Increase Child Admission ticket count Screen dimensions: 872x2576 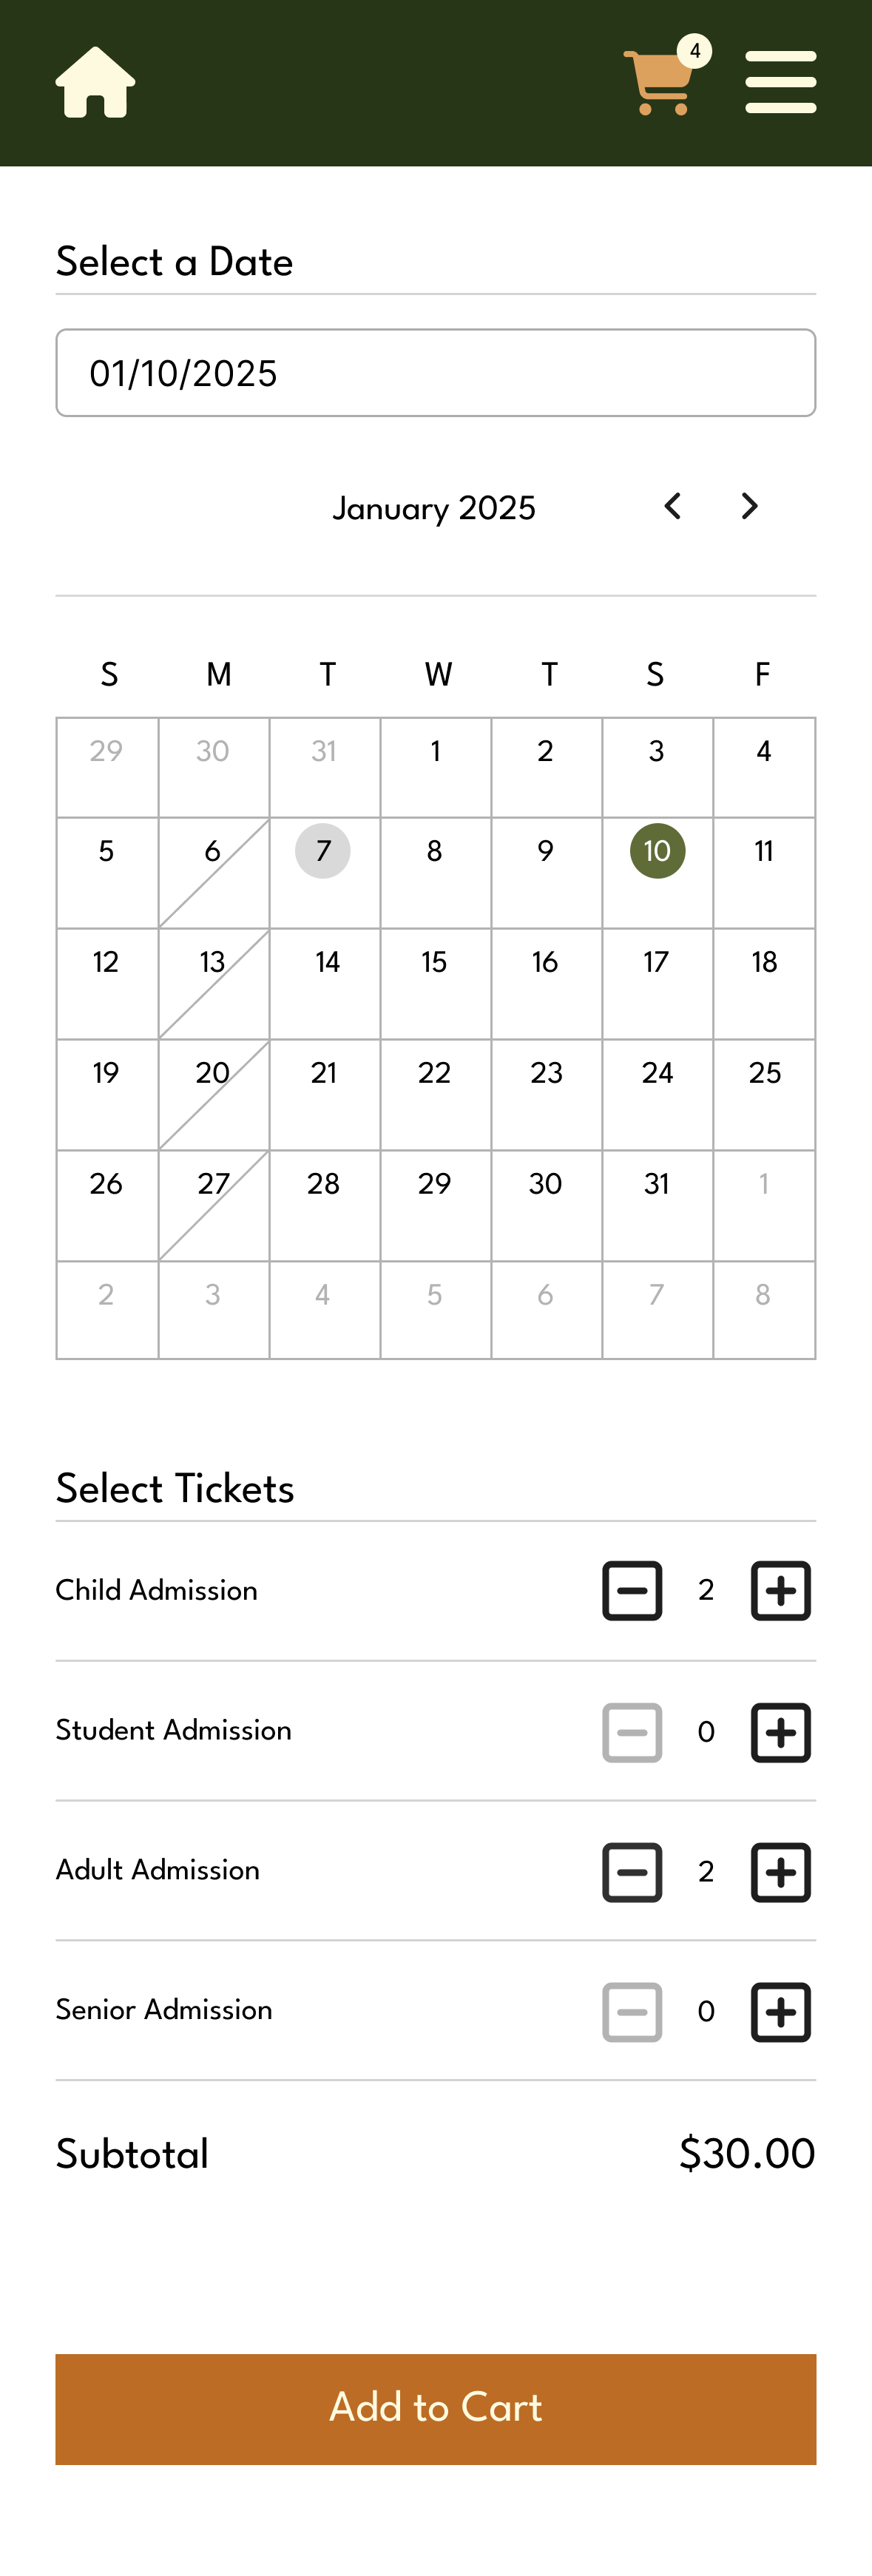(x=780, y=1590)
